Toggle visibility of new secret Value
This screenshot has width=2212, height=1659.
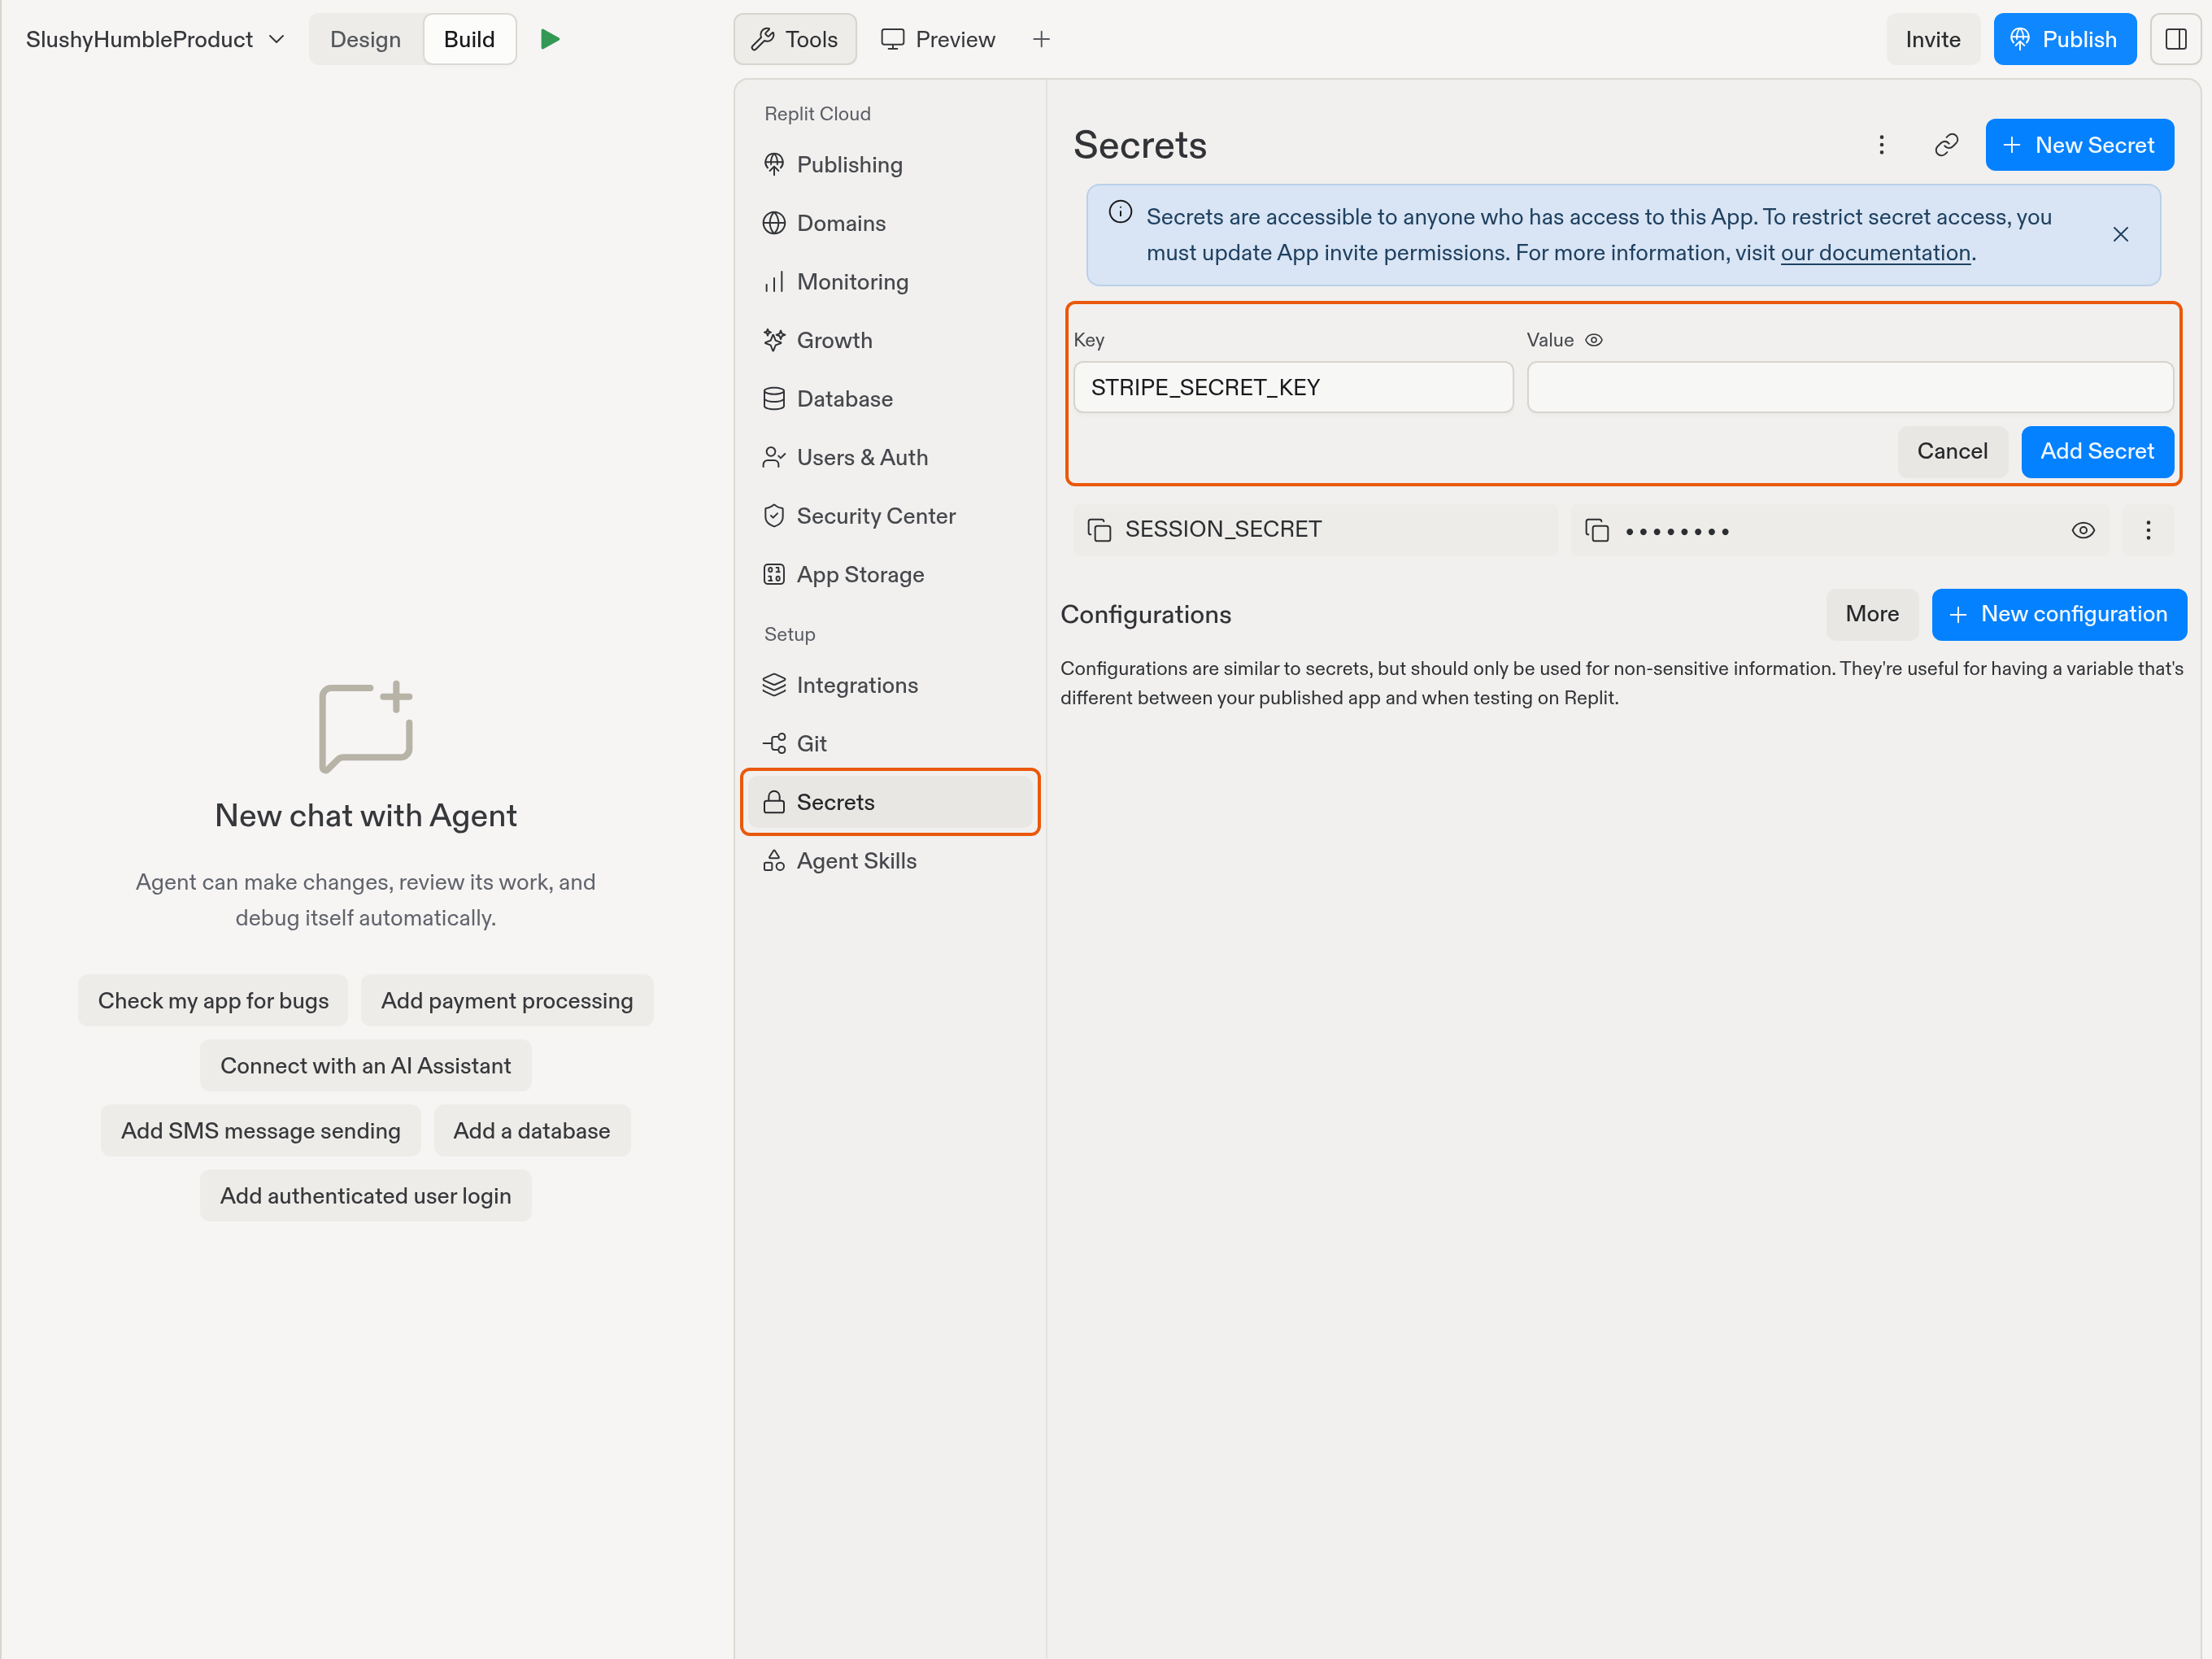[x=1594, y=340]
